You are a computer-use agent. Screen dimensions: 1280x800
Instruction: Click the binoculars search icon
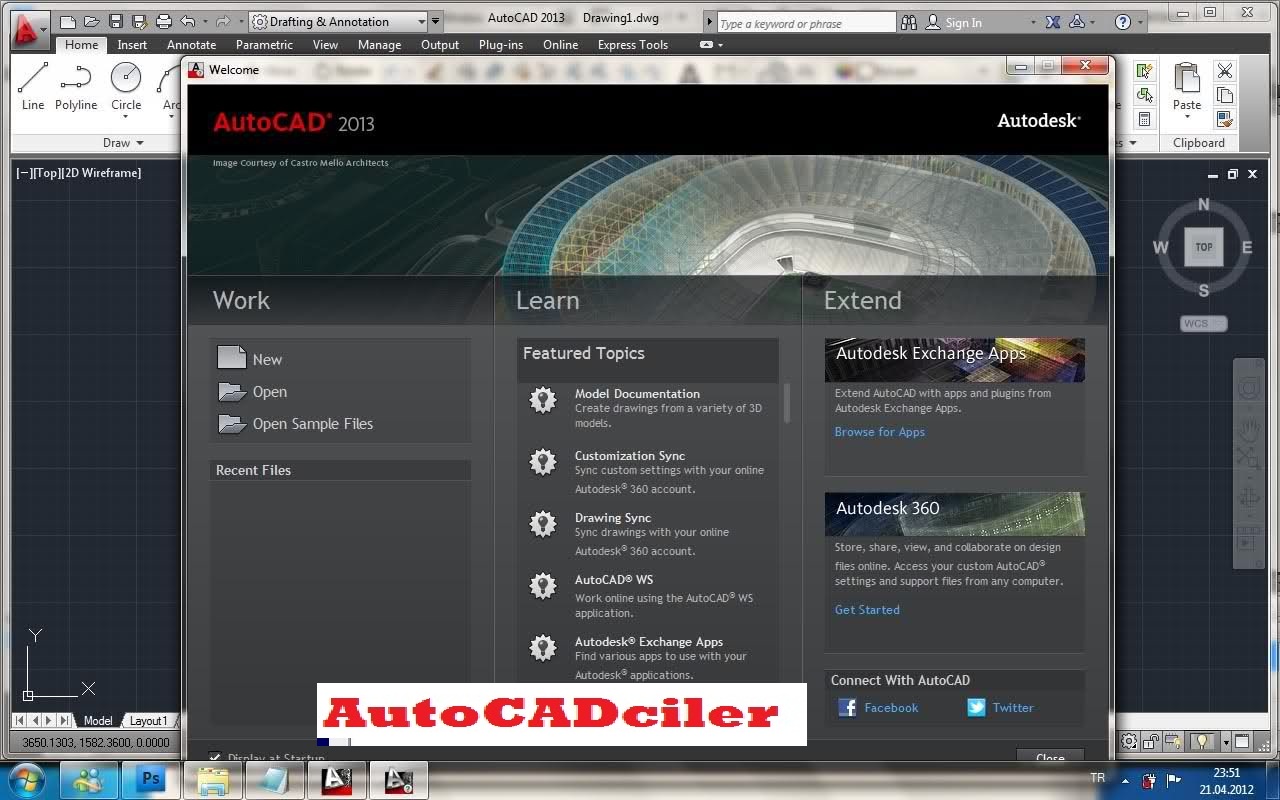coord(909,22)
